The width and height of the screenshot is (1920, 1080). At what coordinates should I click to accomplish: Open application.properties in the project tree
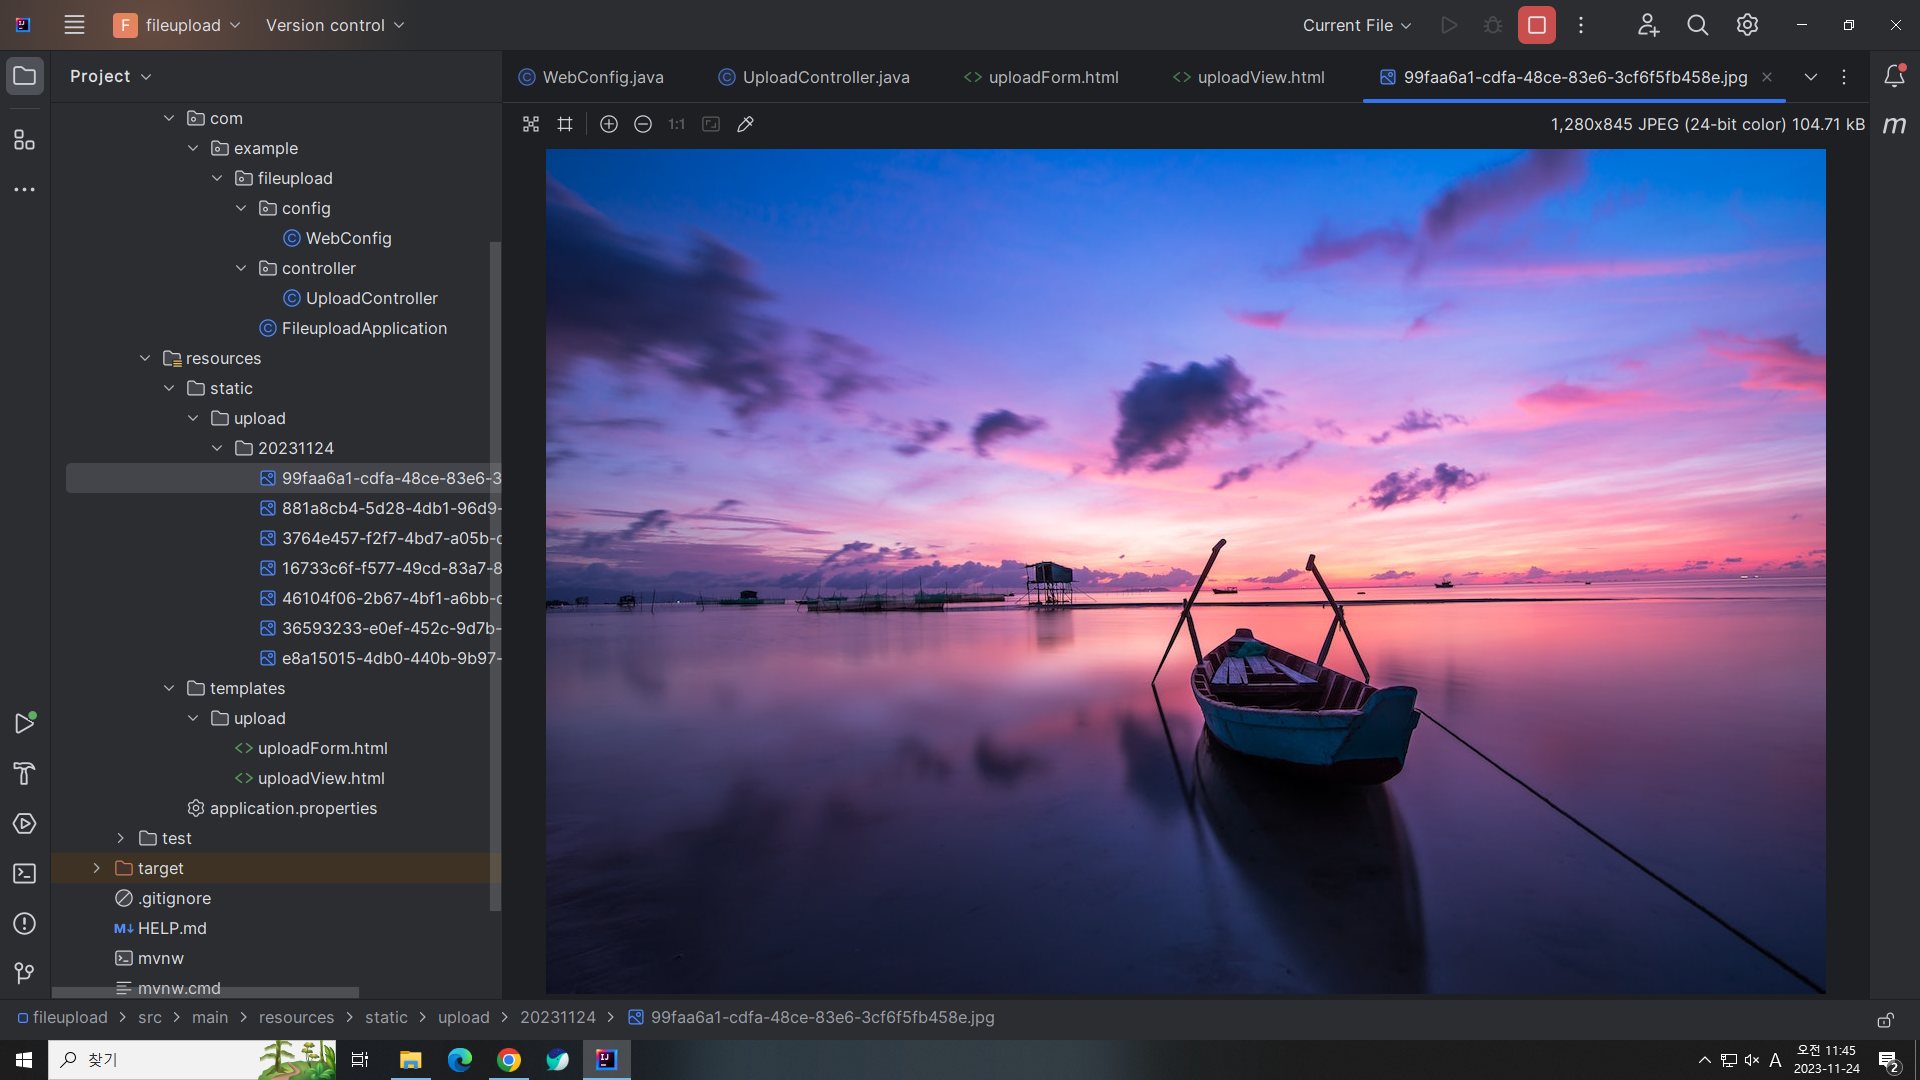click(293, 808)
